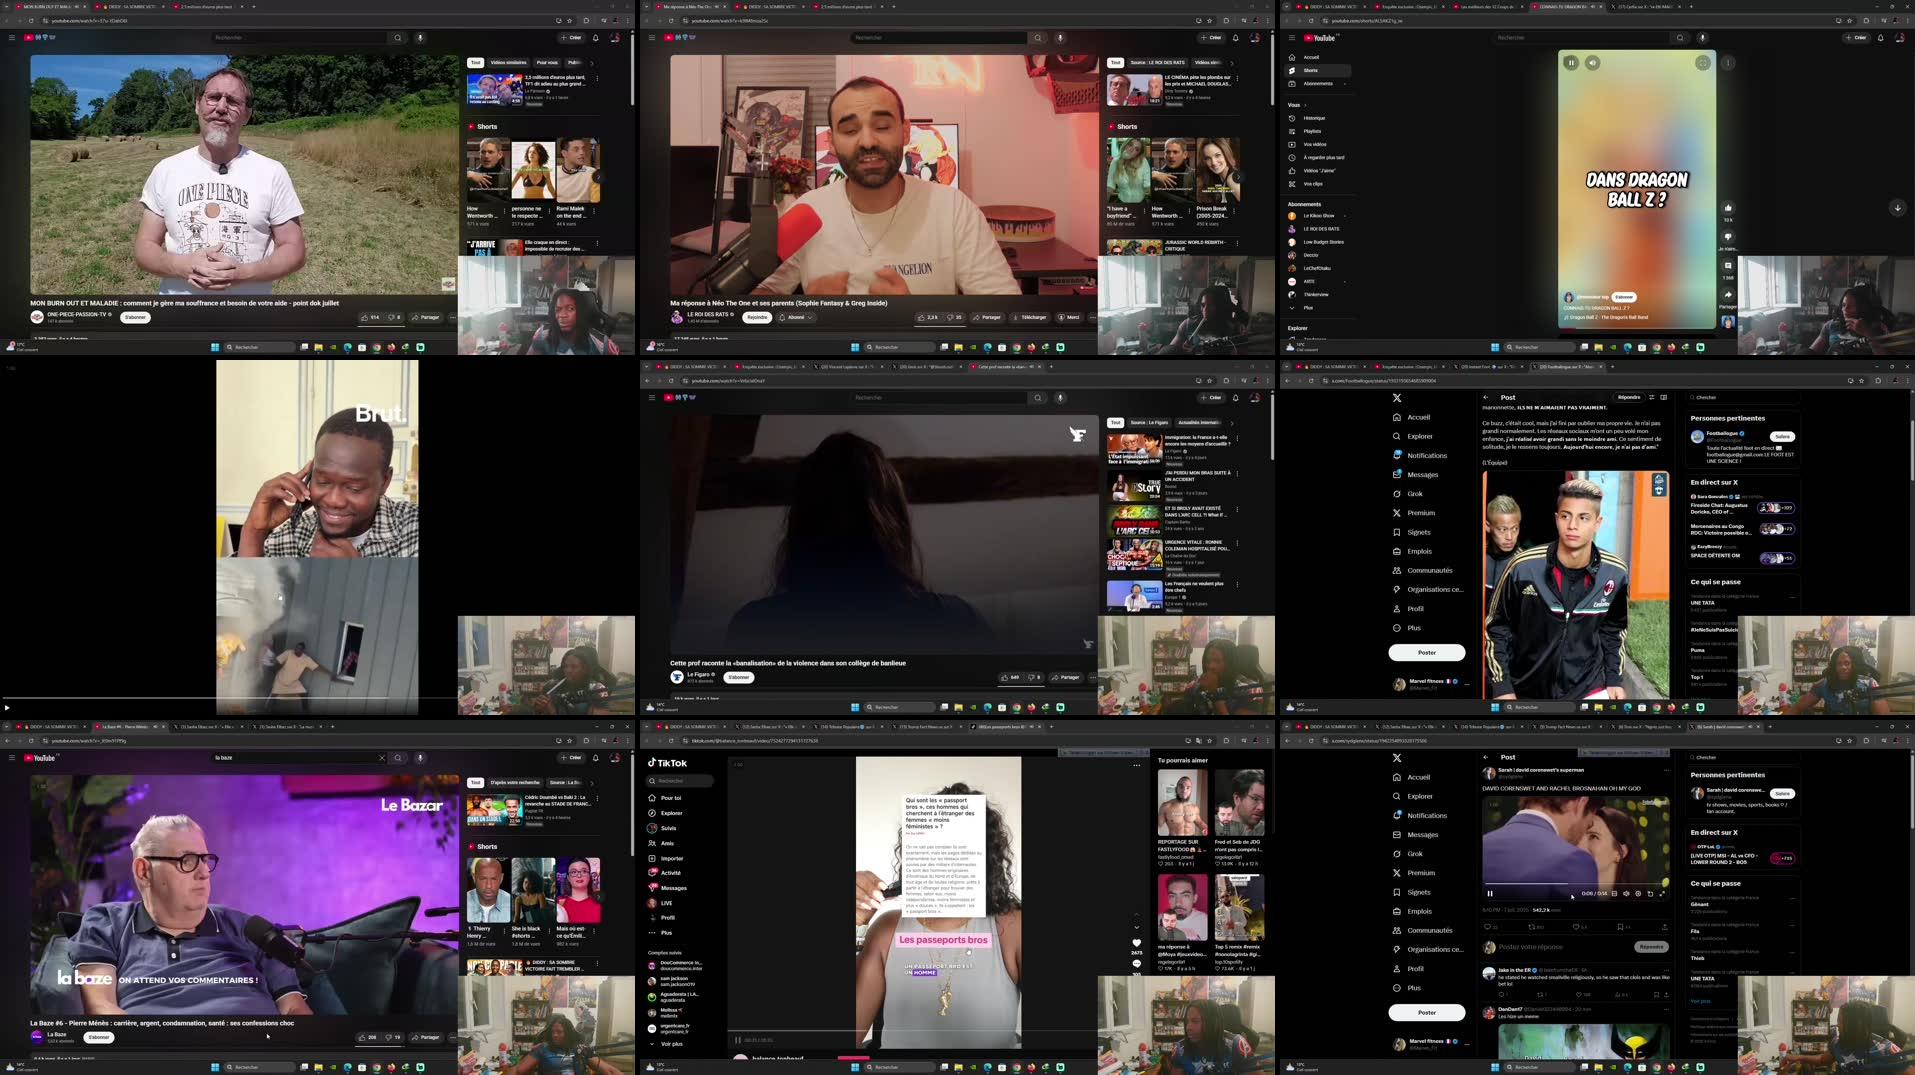The width and height of the screenshot is (1915, 1075).
Task: Expand the Dragon Ball Z short to fullscreen
Action: point(1702,62)
